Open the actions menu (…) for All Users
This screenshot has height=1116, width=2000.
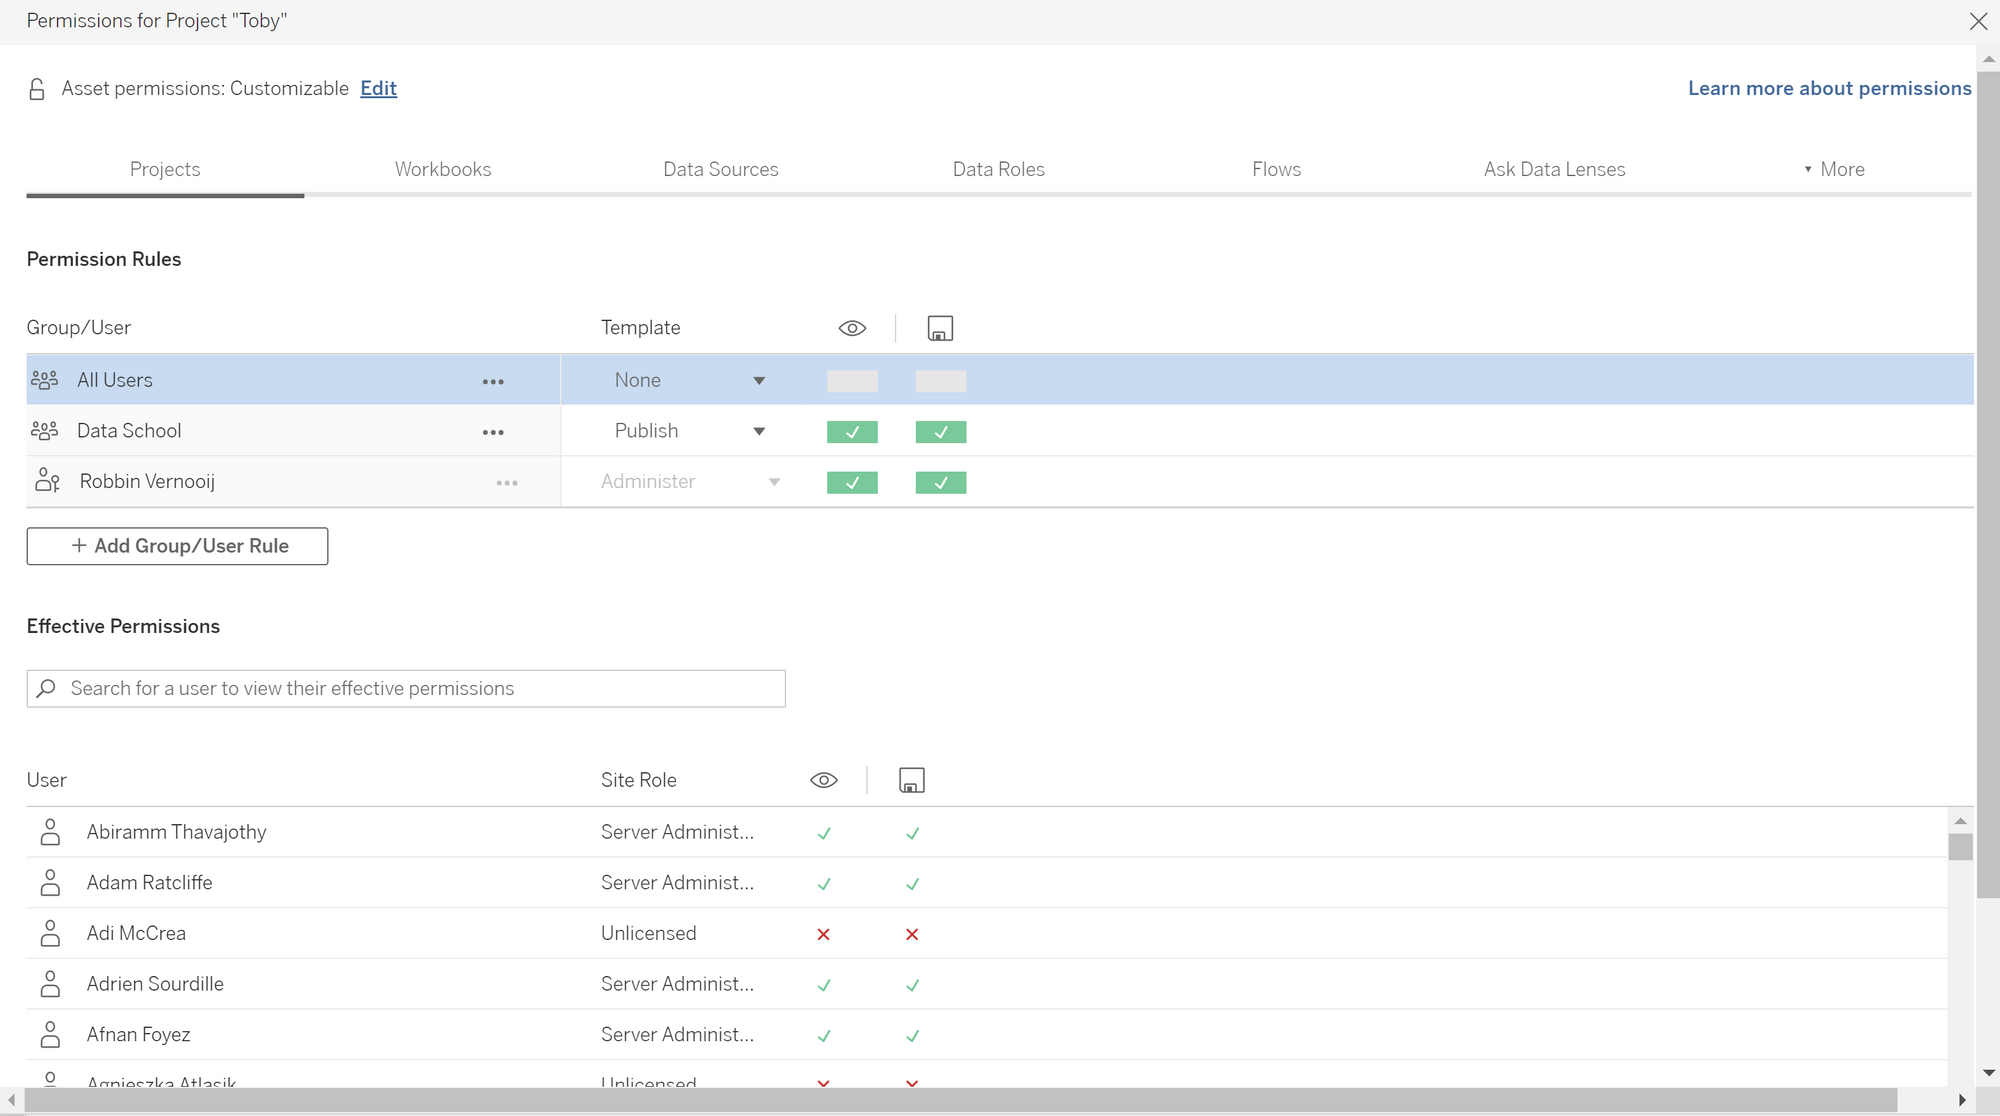(x=493, y=381)
